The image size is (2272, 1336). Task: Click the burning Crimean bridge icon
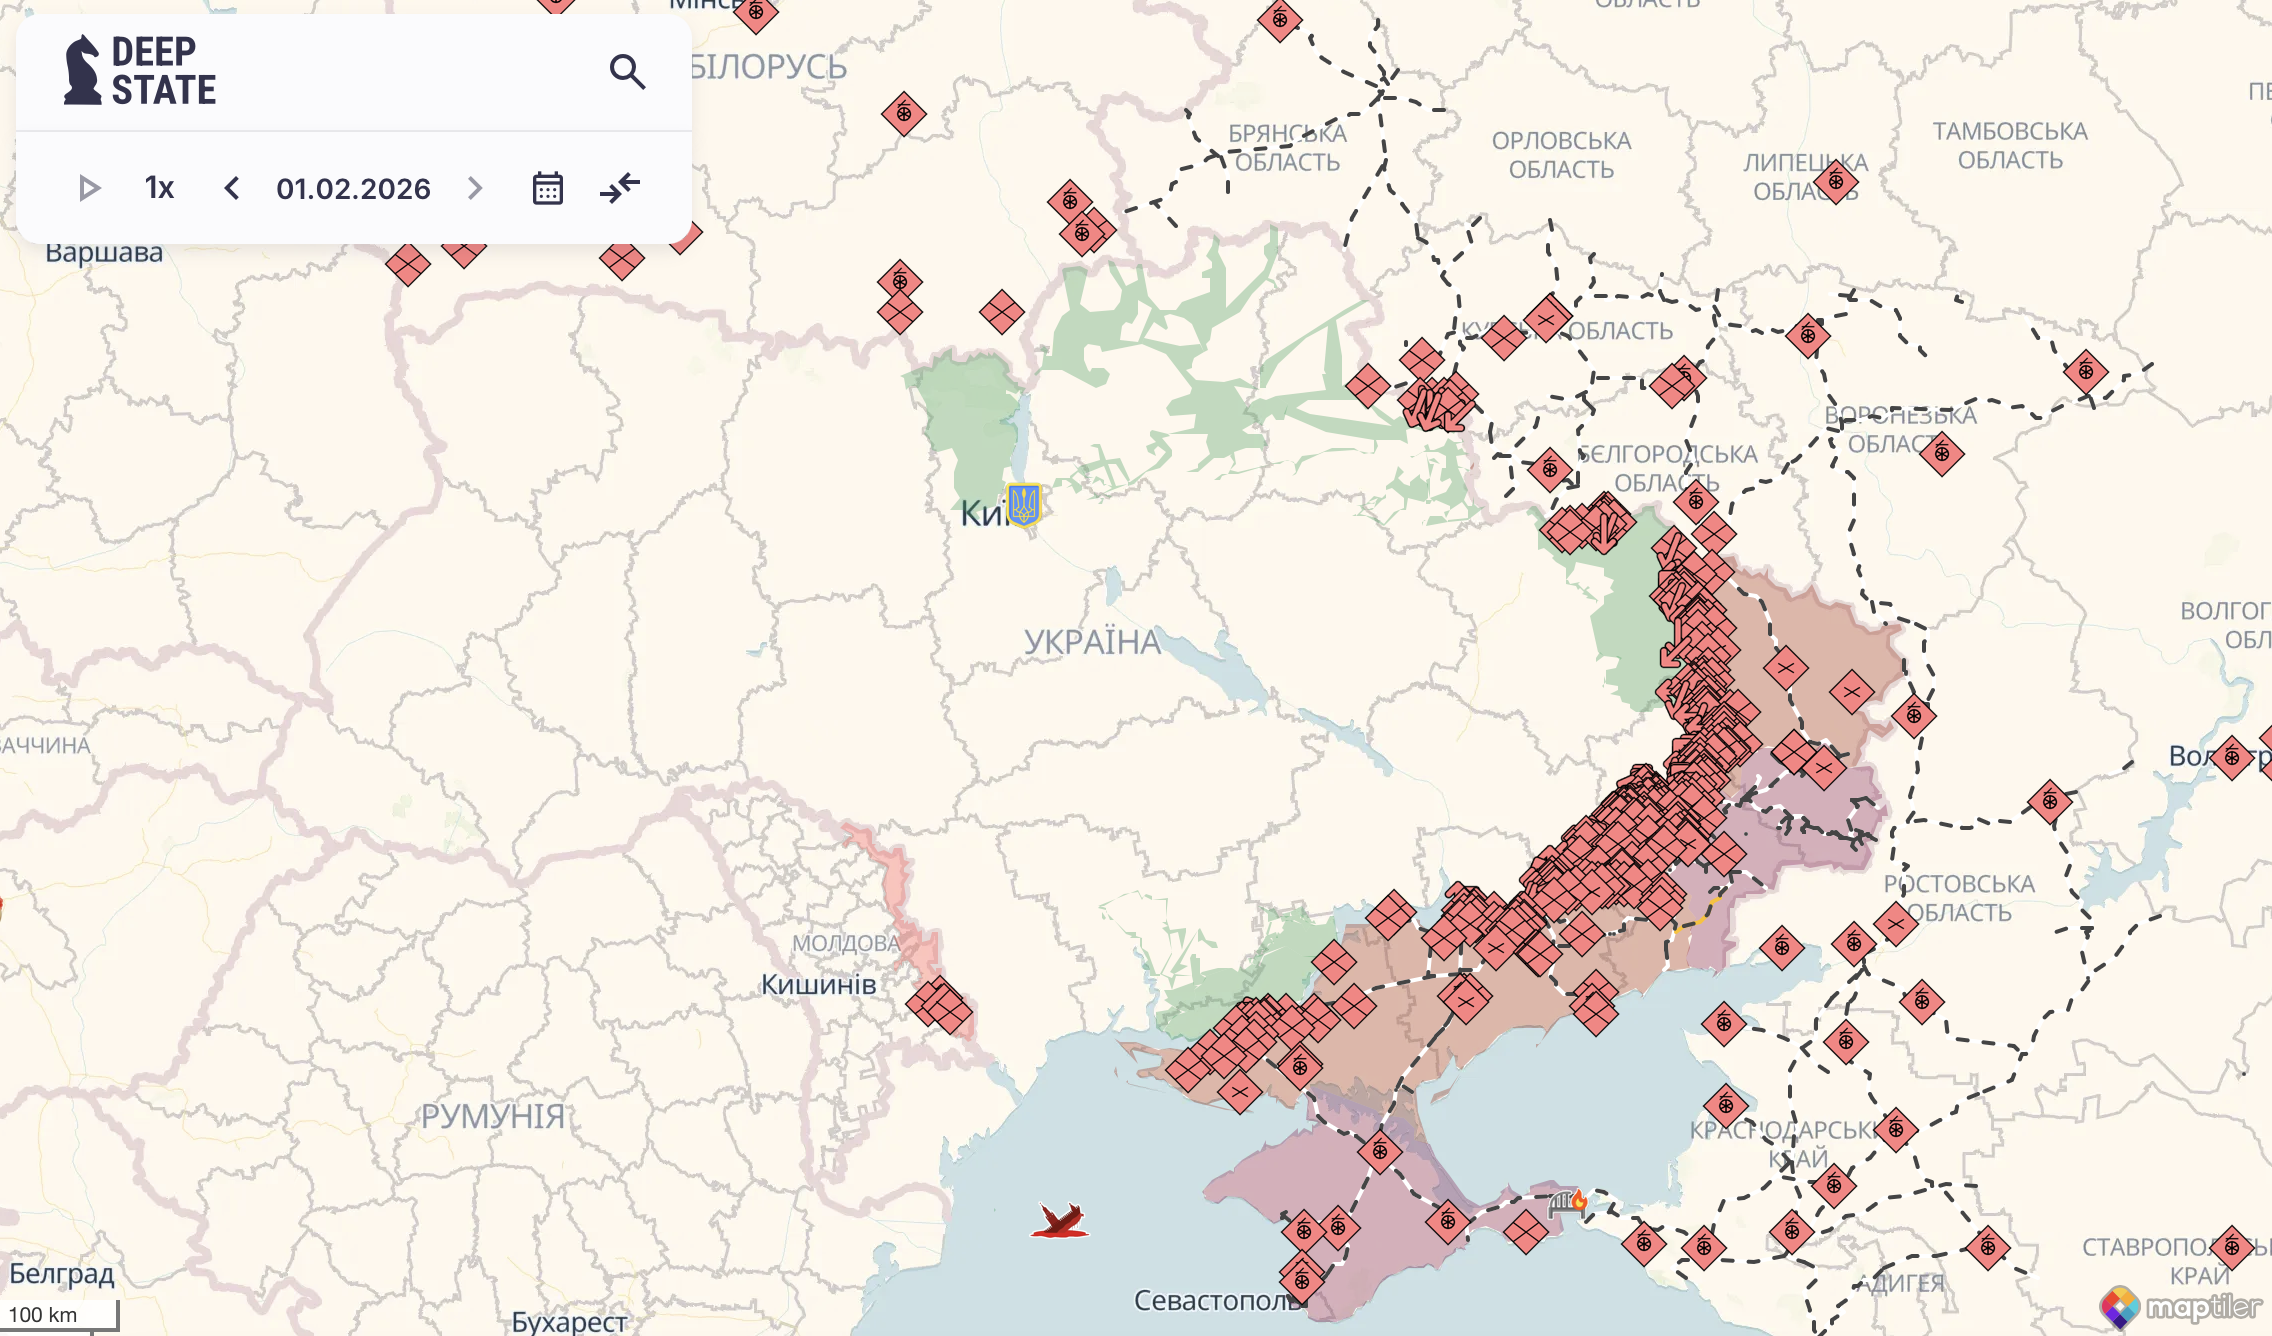point(1567,1202)
